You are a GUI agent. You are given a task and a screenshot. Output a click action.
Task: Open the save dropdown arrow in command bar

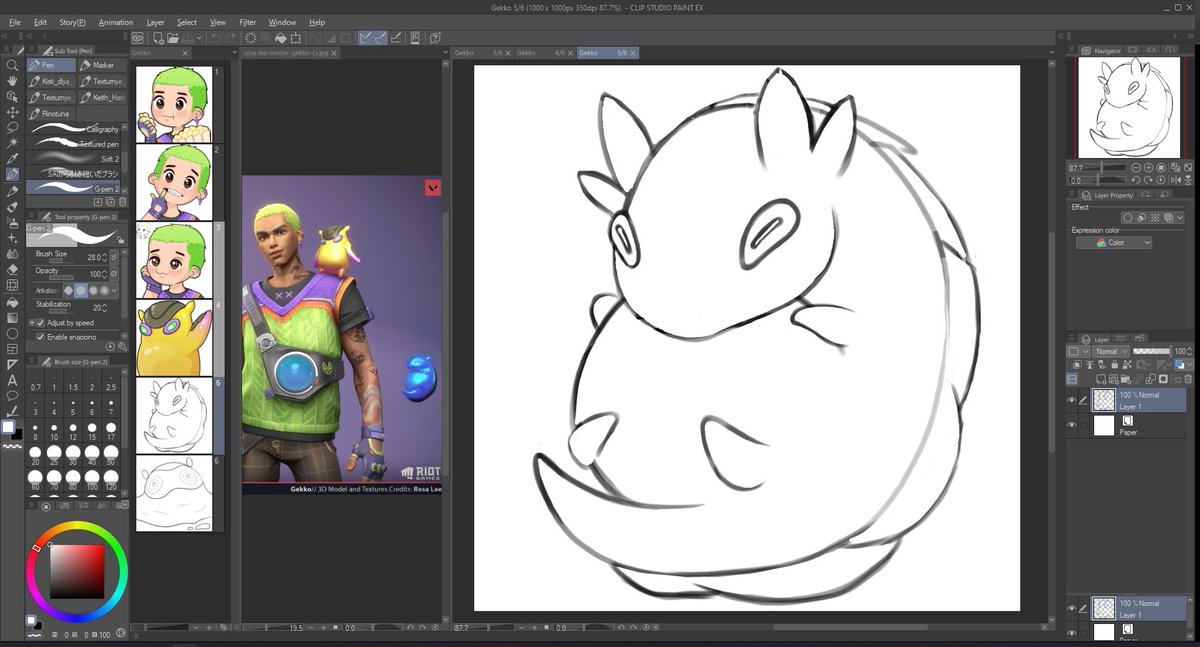200,38
